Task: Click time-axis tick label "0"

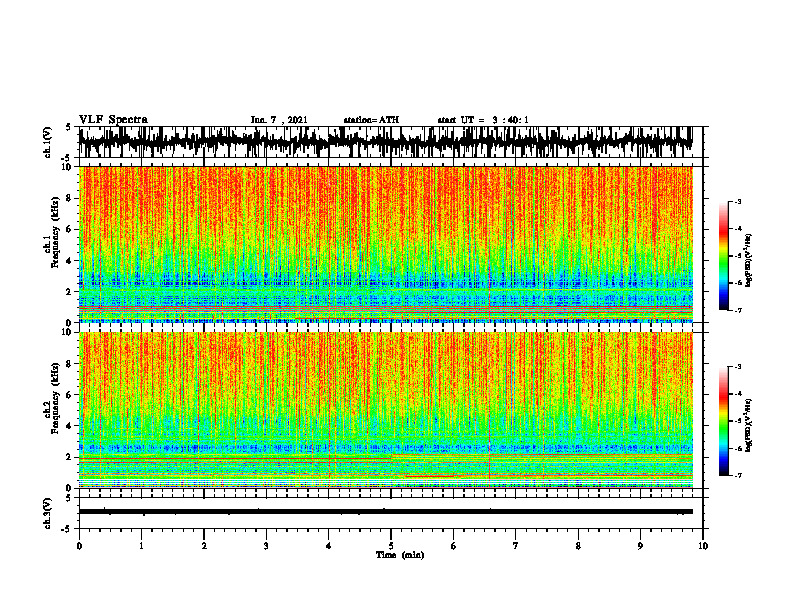Action: tap(79, 546)
